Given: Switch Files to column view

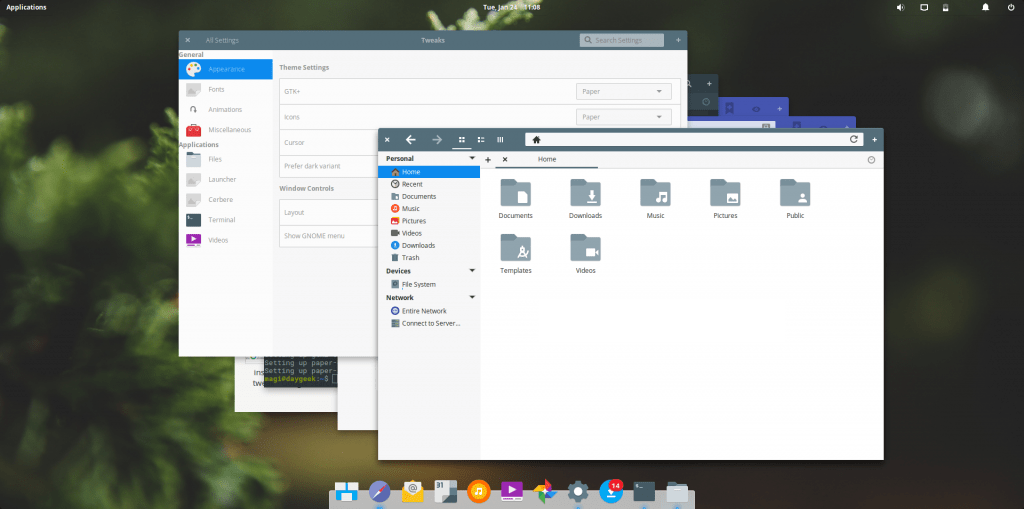Looking at the screenshot, I should pyautogui.click(x=500, y=139).
